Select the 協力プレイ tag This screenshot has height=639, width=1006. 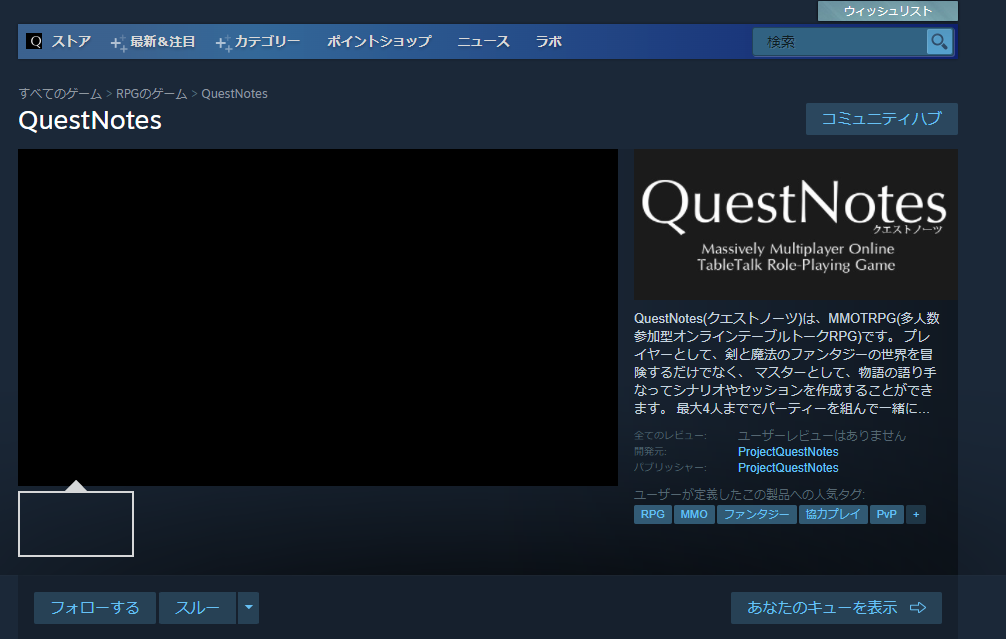click(833, 515)
